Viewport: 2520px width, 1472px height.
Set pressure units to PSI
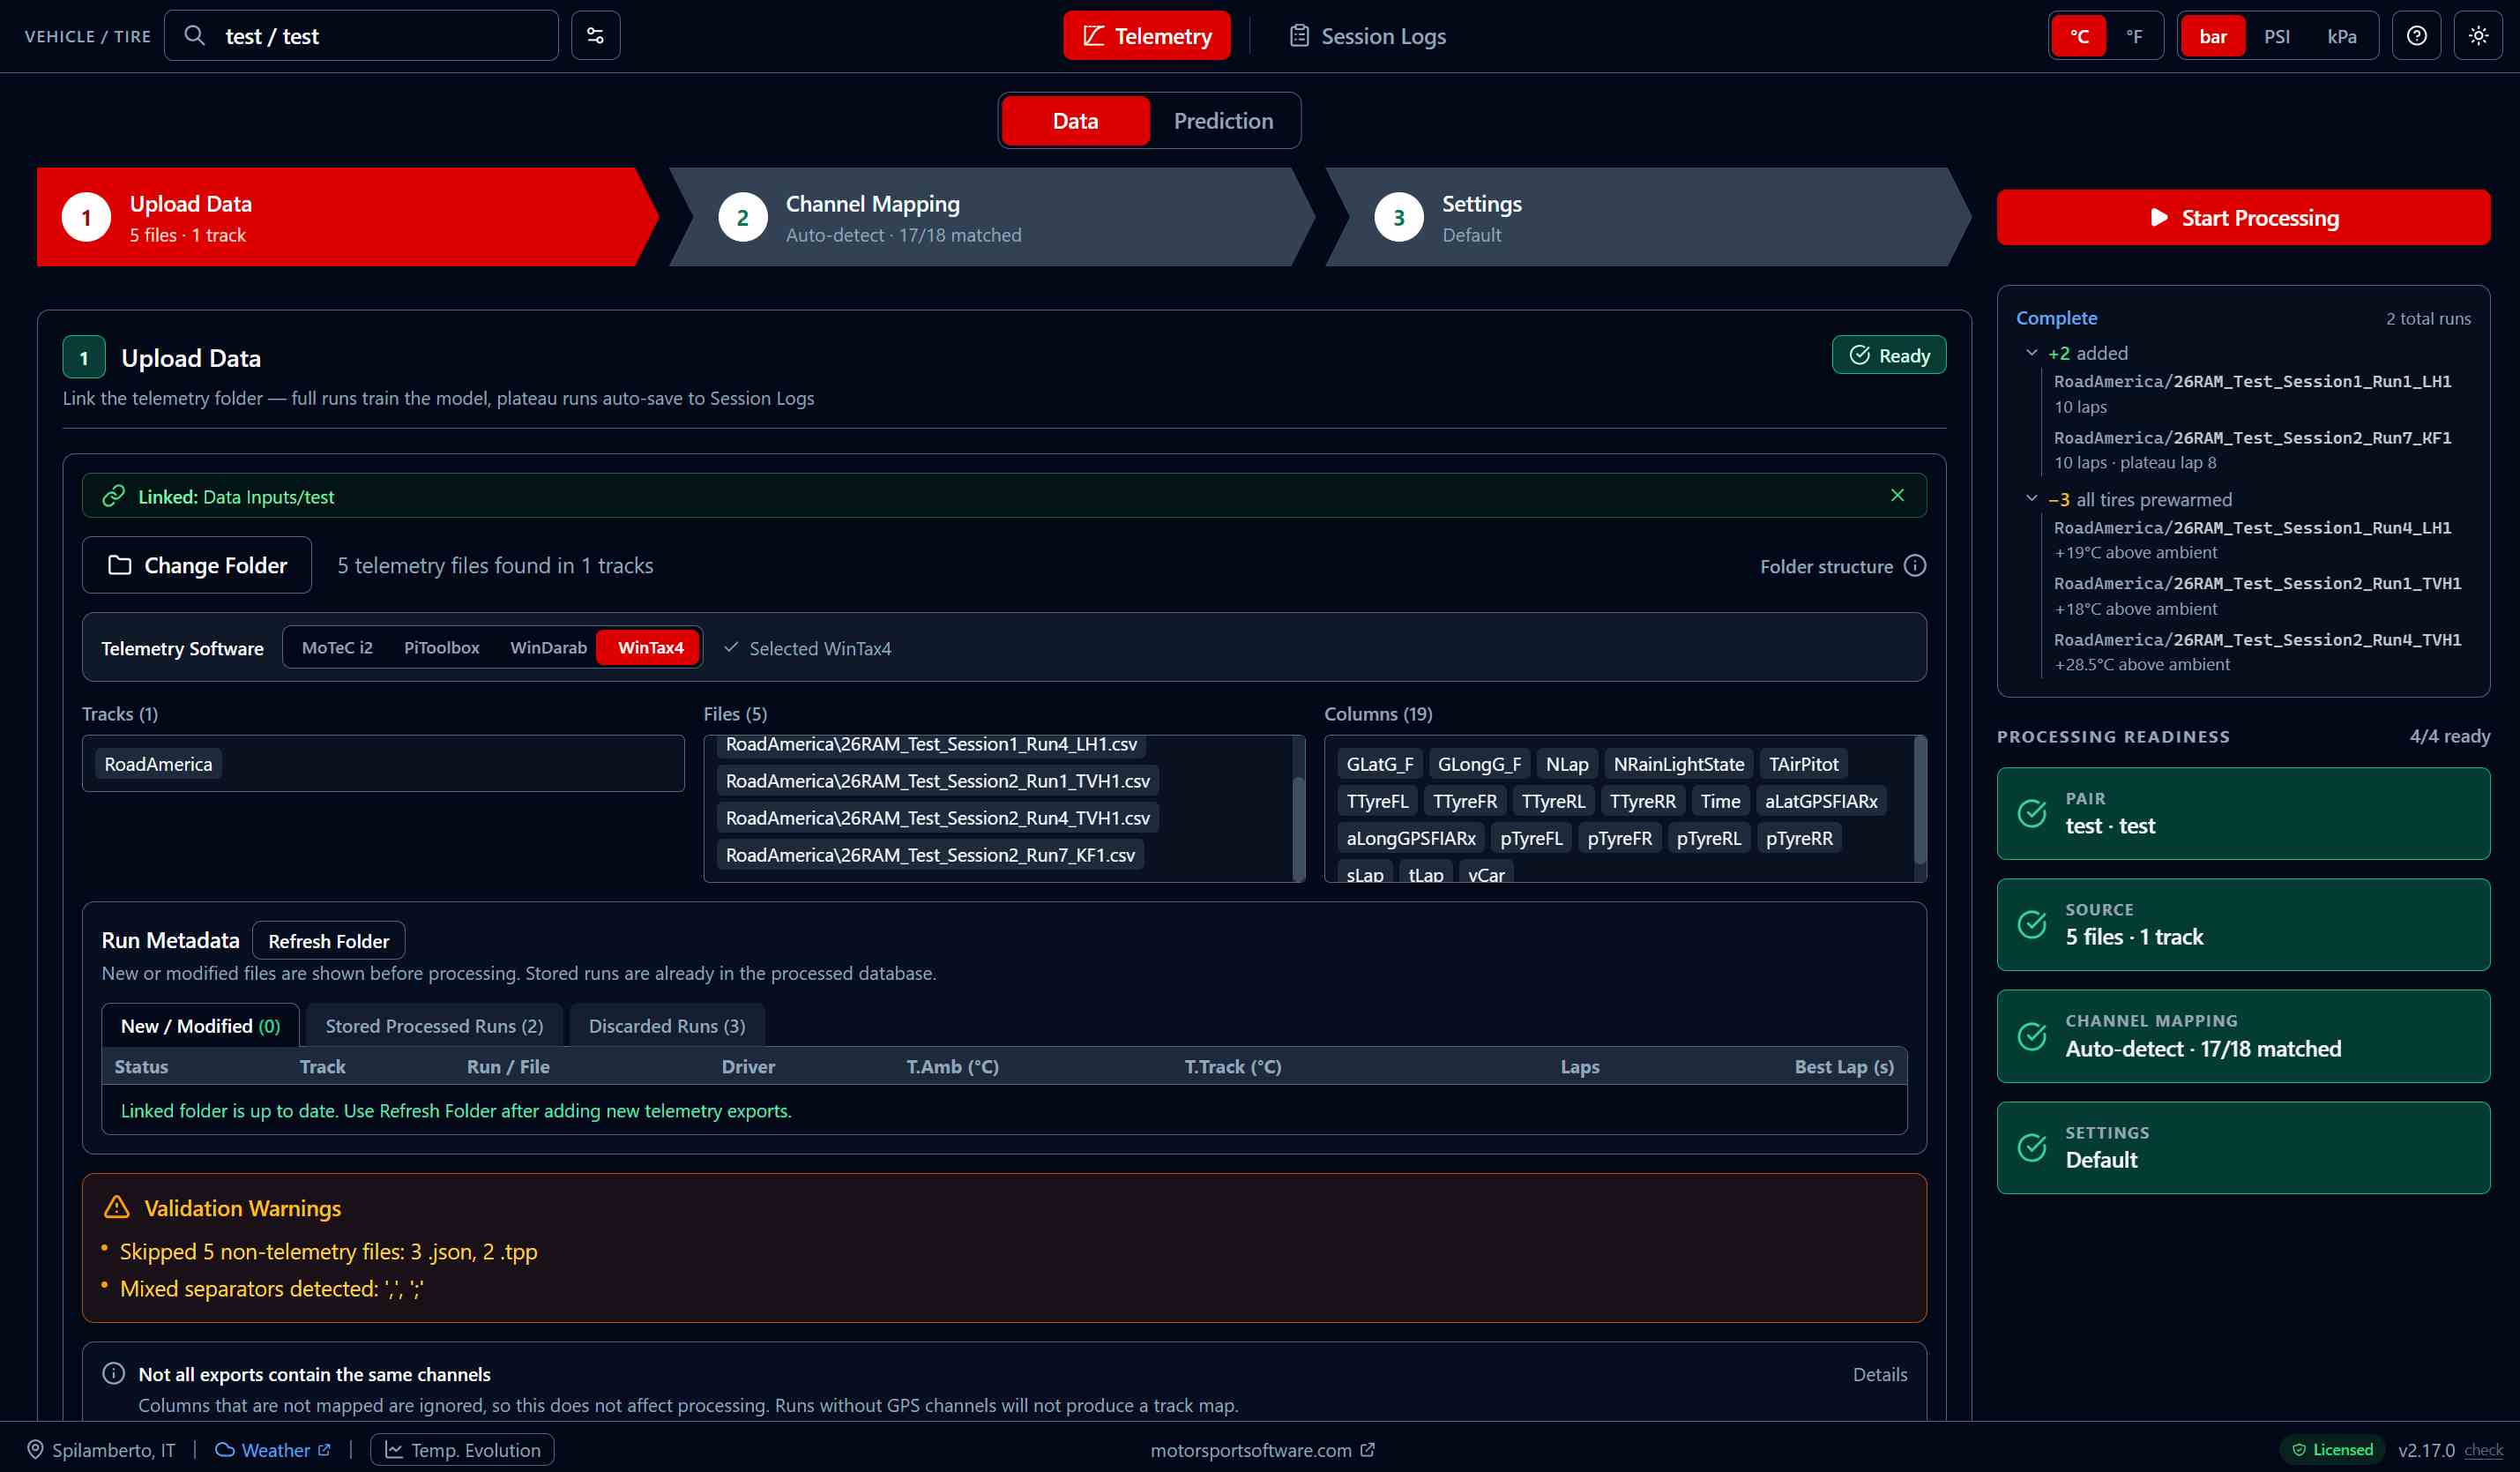point(2277,36)
